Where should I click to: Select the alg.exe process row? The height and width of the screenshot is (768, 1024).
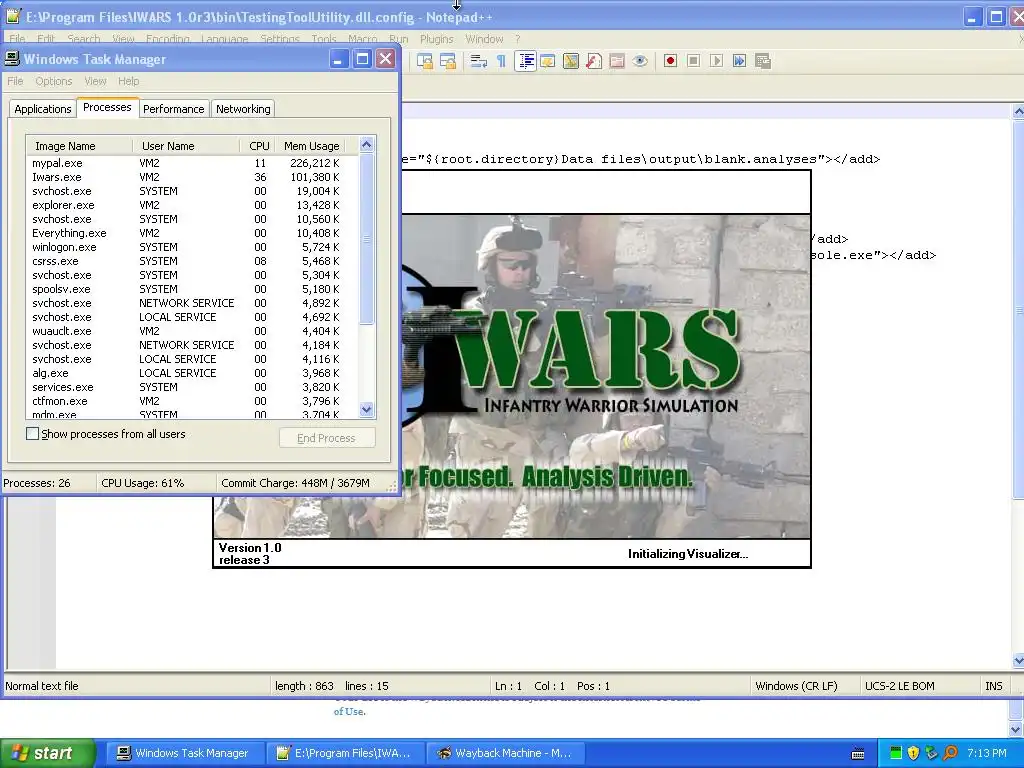[192, 373]
